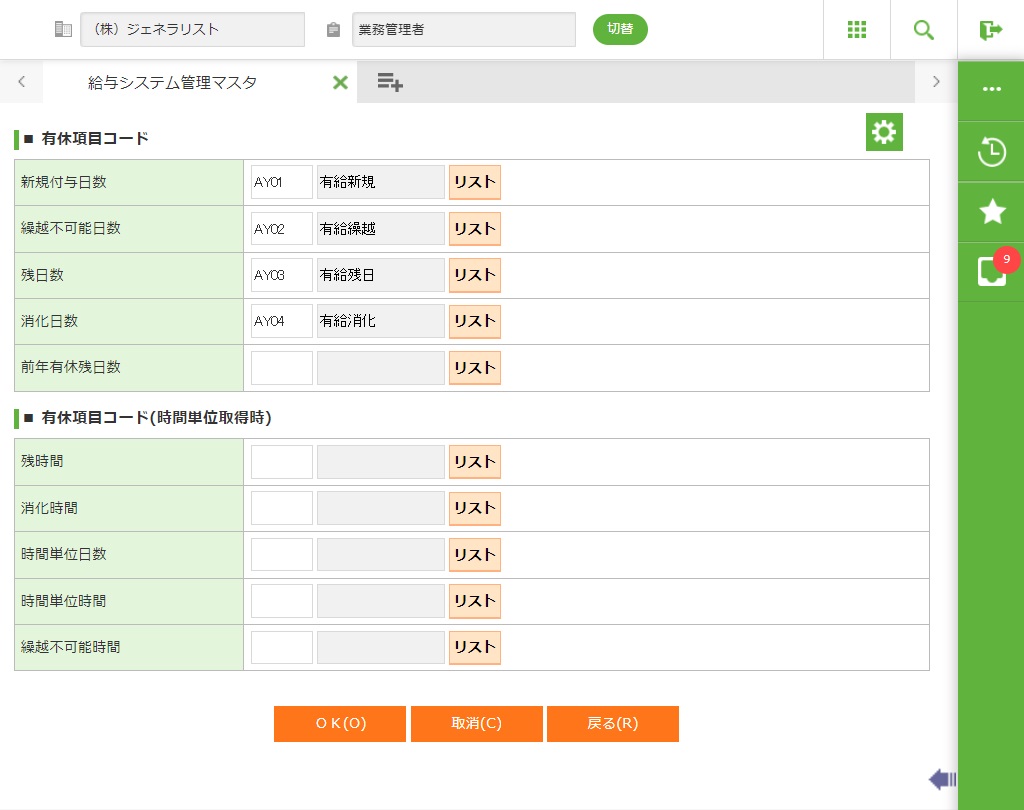Viewport: 1024px width, 810px height.
Task: Click the logout door icon
Action: point(990,30)
